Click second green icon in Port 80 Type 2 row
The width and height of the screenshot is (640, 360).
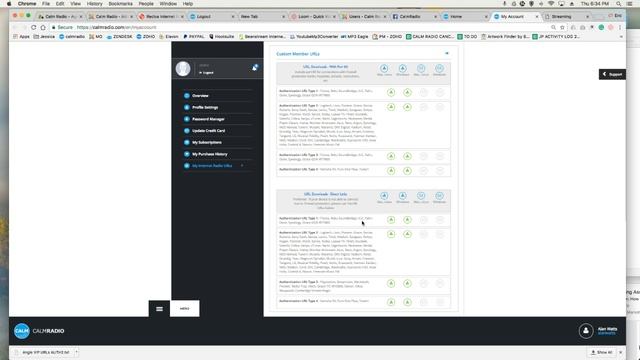click(407, 107)
